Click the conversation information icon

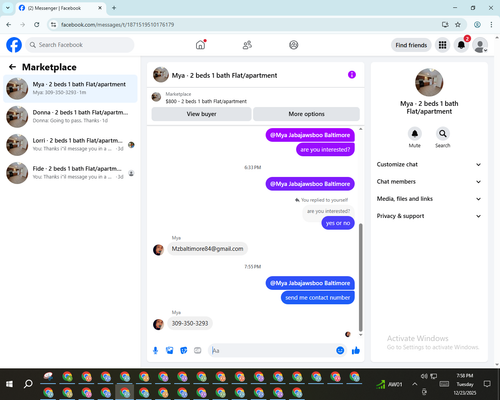pyautogui.click(x=352, y=75)
